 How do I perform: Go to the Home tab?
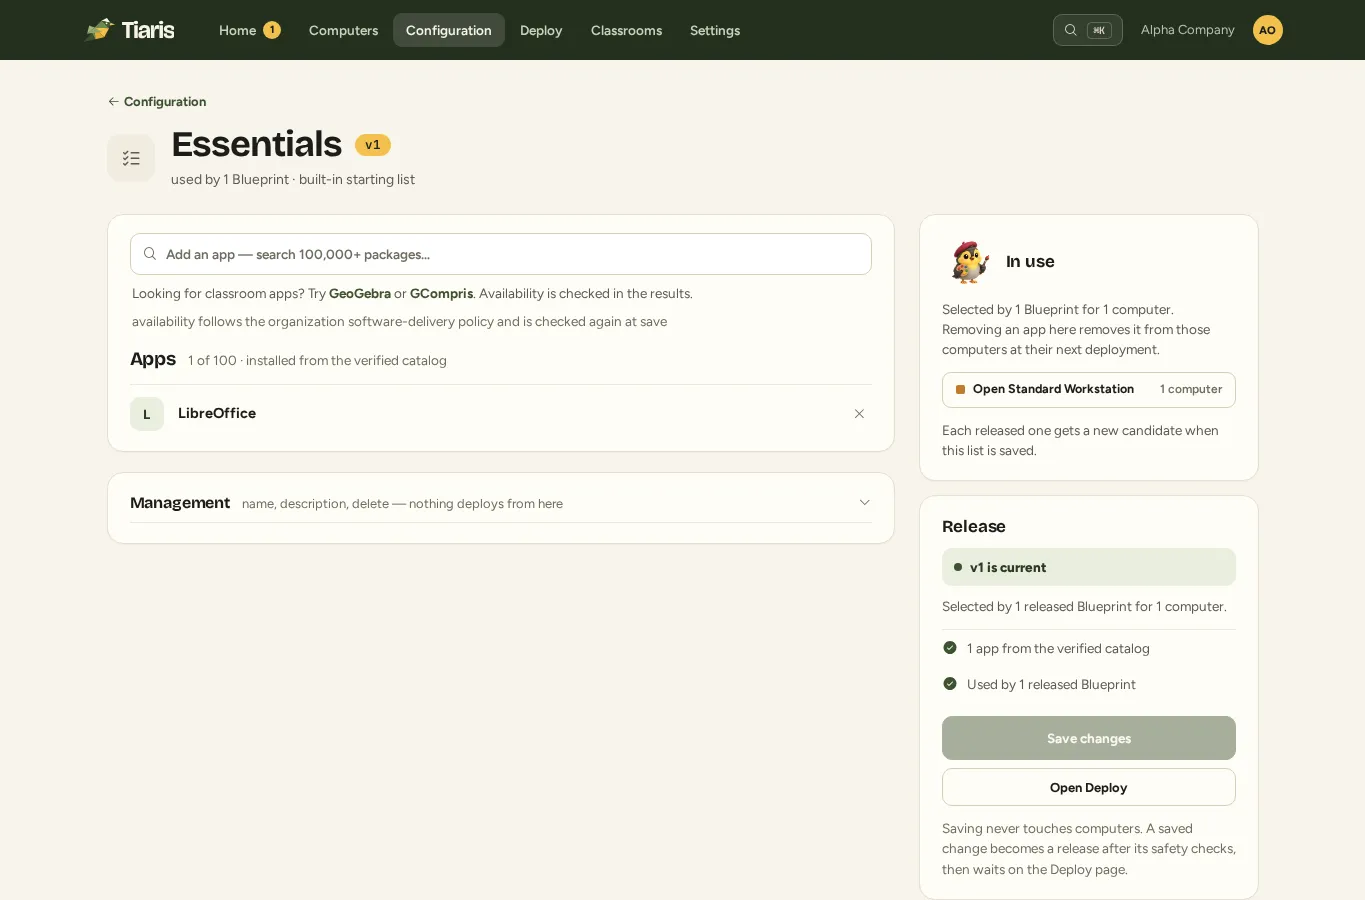coord(249,30)
